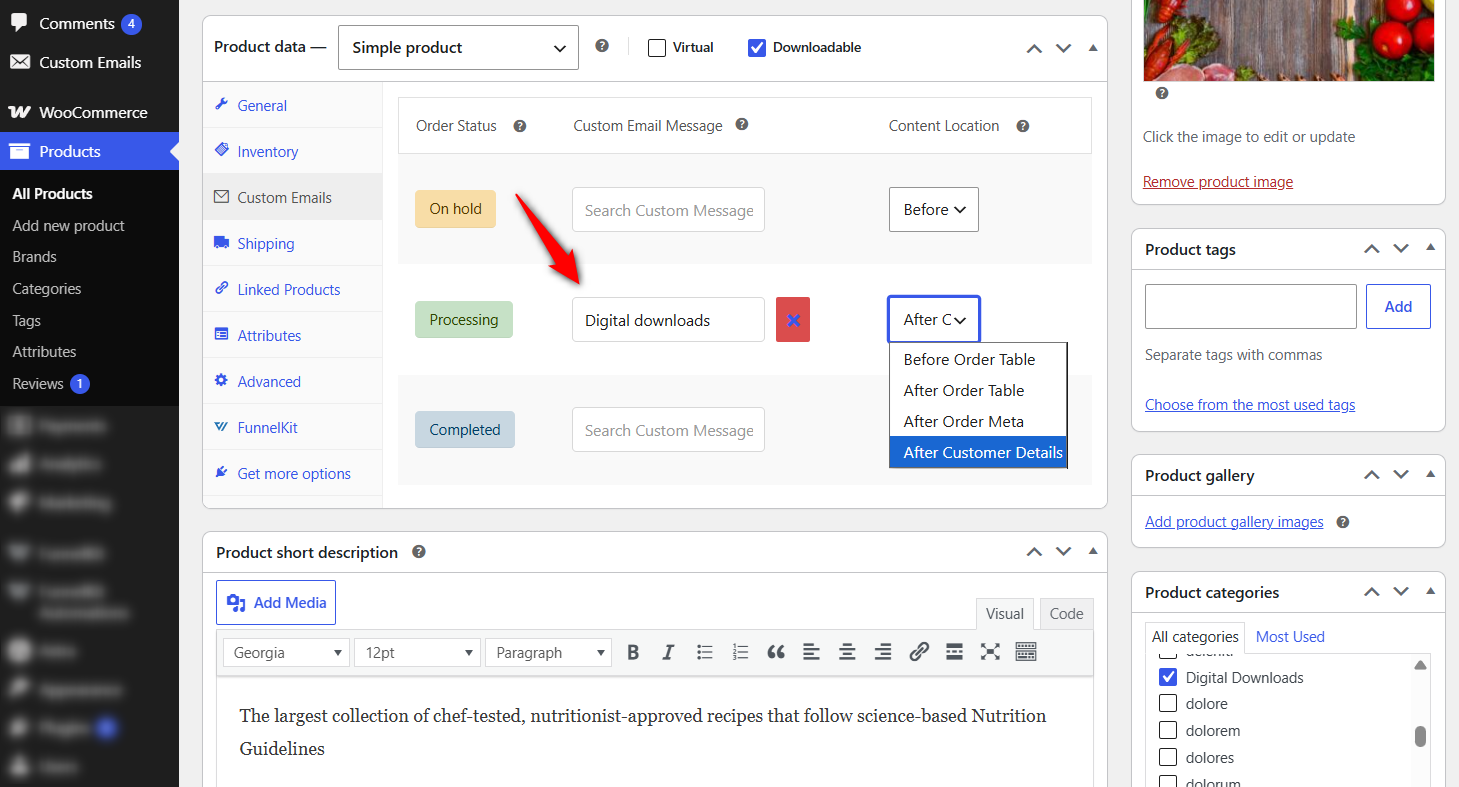Click the Bold formatting icon
Image resolution: width=1459 pixels, height=787 pixels.
coord(633,652)
